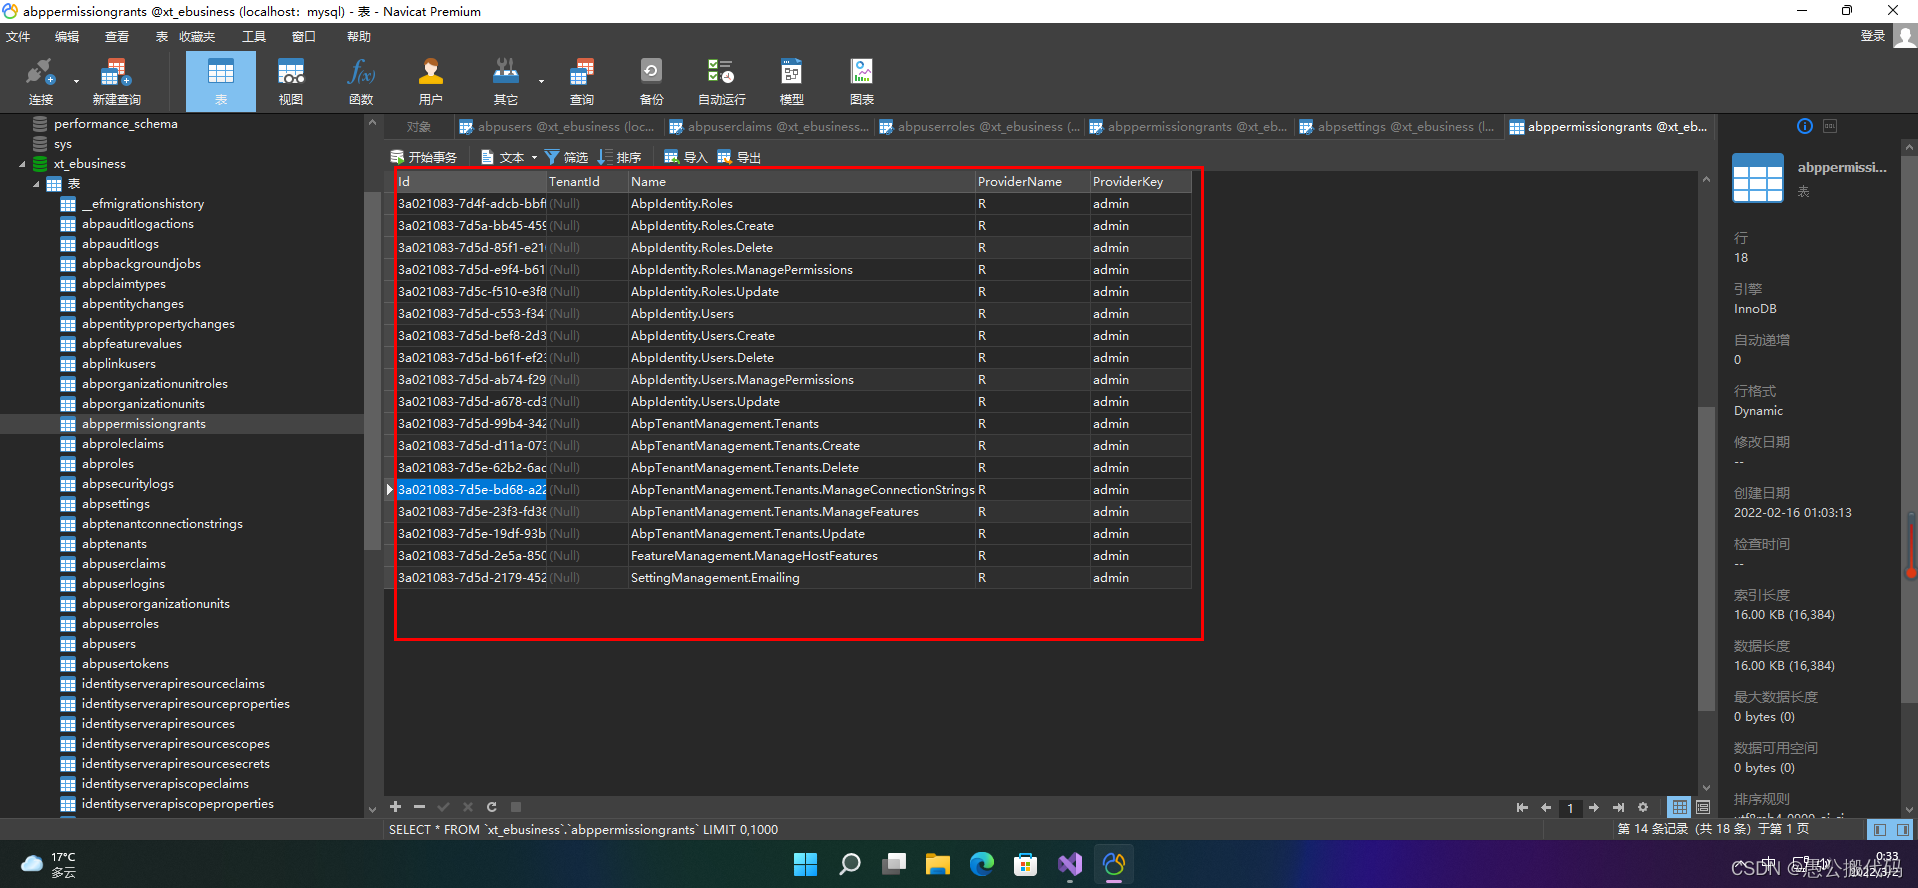
Task: Open the 文件 menu
Action: pyautogui.click(x=18, y=37)
